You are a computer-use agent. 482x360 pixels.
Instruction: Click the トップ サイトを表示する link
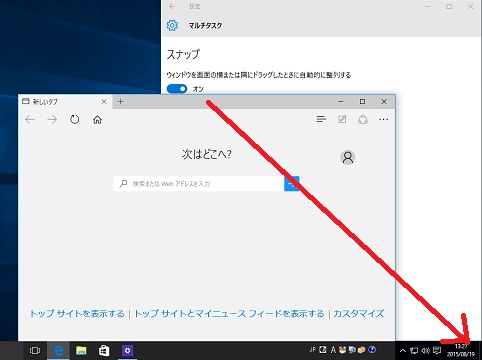click(77, 314)
